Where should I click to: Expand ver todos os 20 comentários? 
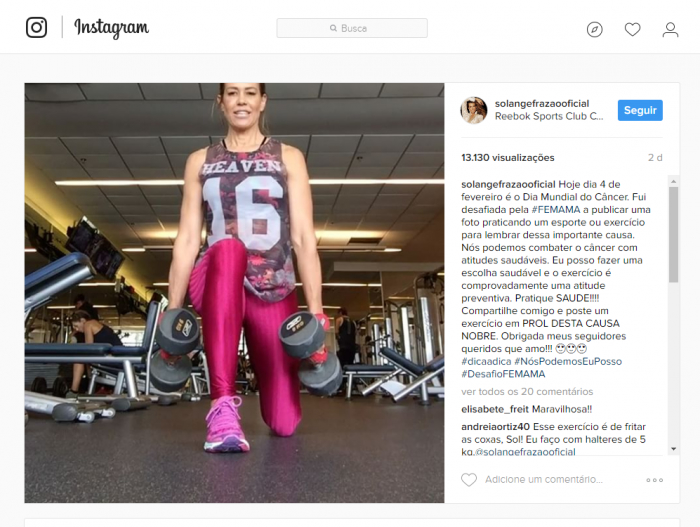click(527, 392)
